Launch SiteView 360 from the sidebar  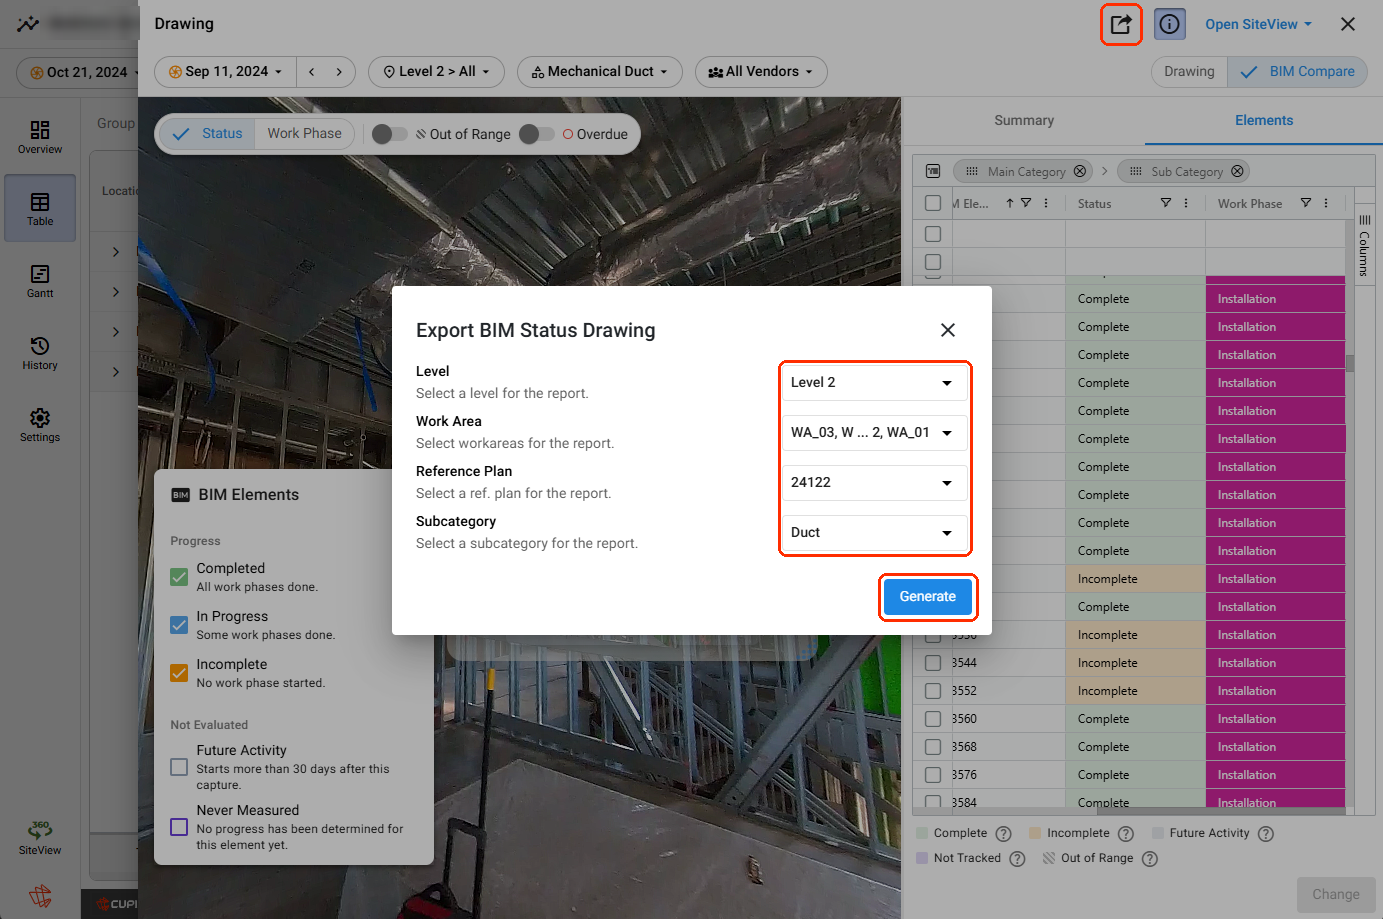(40, 837)
